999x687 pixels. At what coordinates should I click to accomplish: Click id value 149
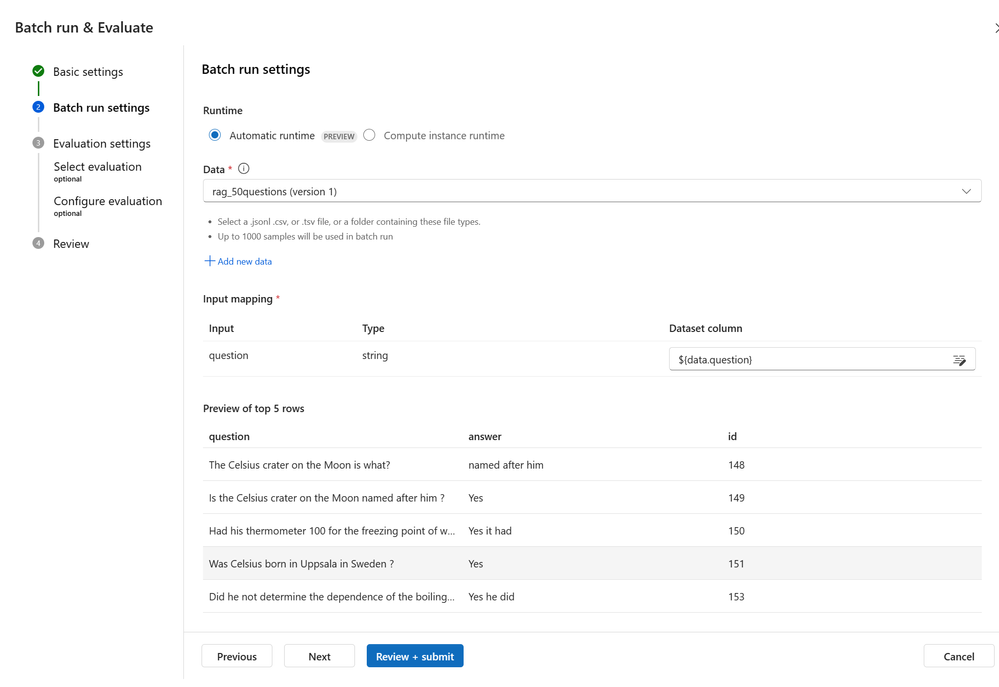click(737, 498)
